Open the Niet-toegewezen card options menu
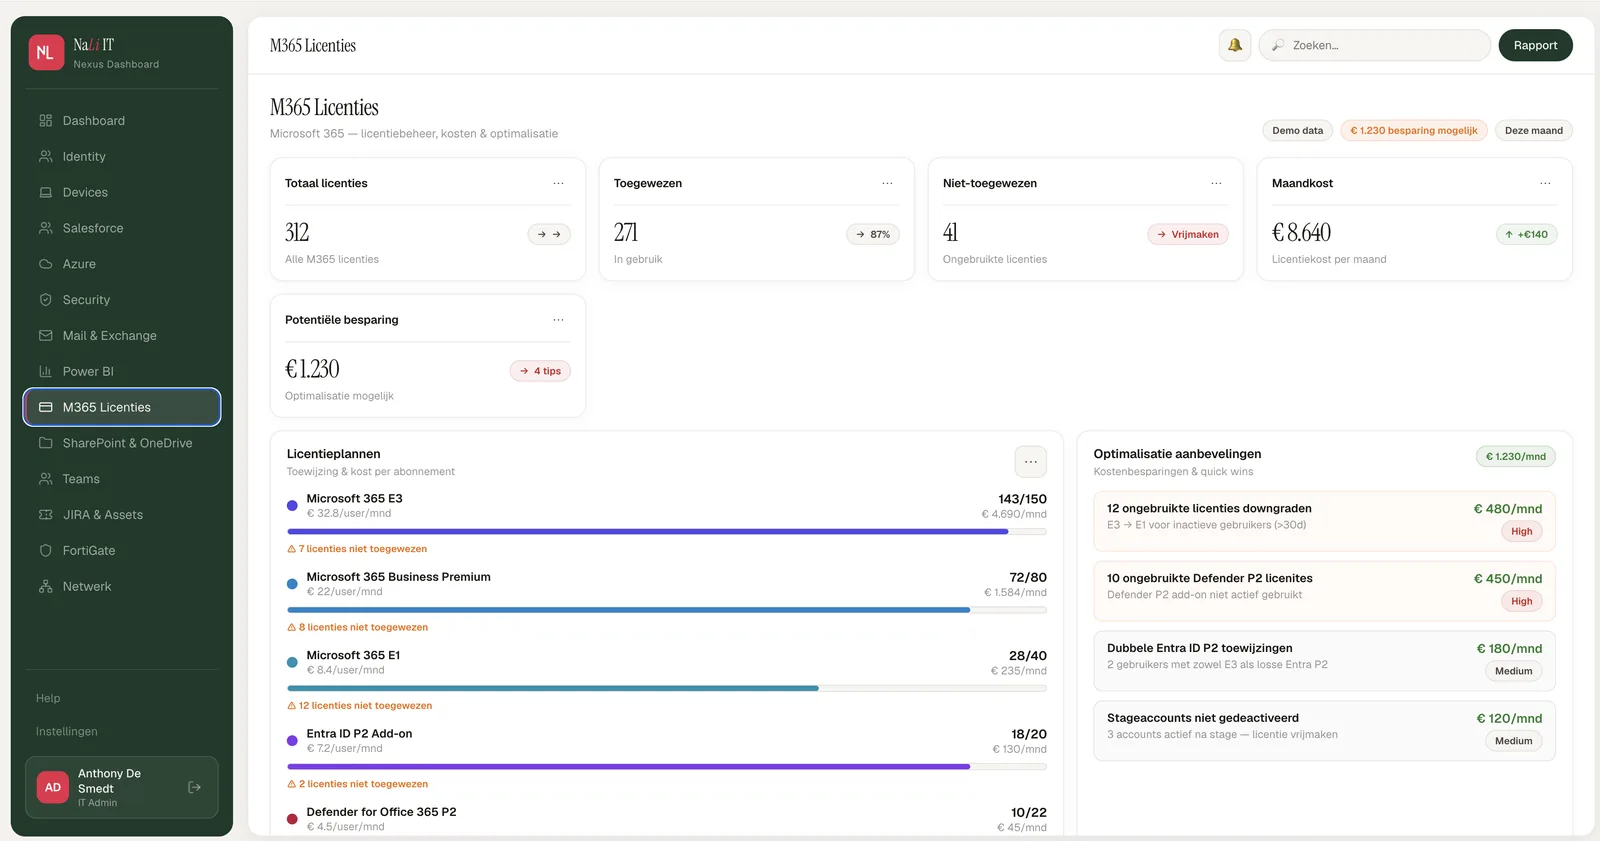1600x841 pixels. 1216,184
